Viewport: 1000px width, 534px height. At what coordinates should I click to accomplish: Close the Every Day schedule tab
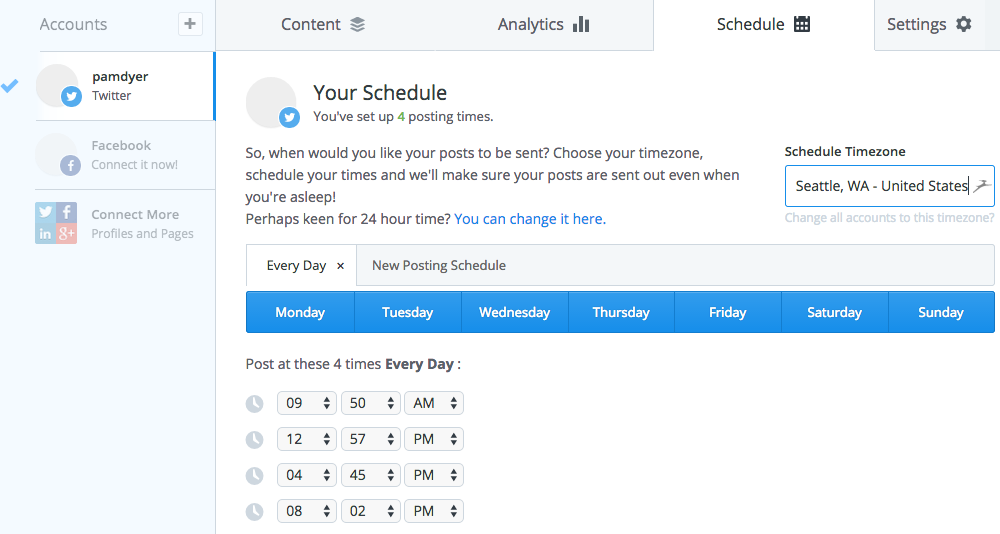coord(340,266)
